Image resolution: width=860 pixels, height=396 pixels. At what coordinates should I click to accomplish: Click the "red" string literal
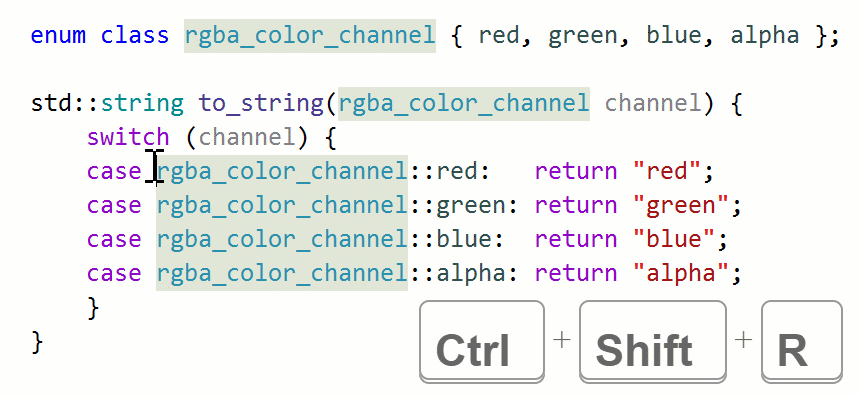(667, 171)
